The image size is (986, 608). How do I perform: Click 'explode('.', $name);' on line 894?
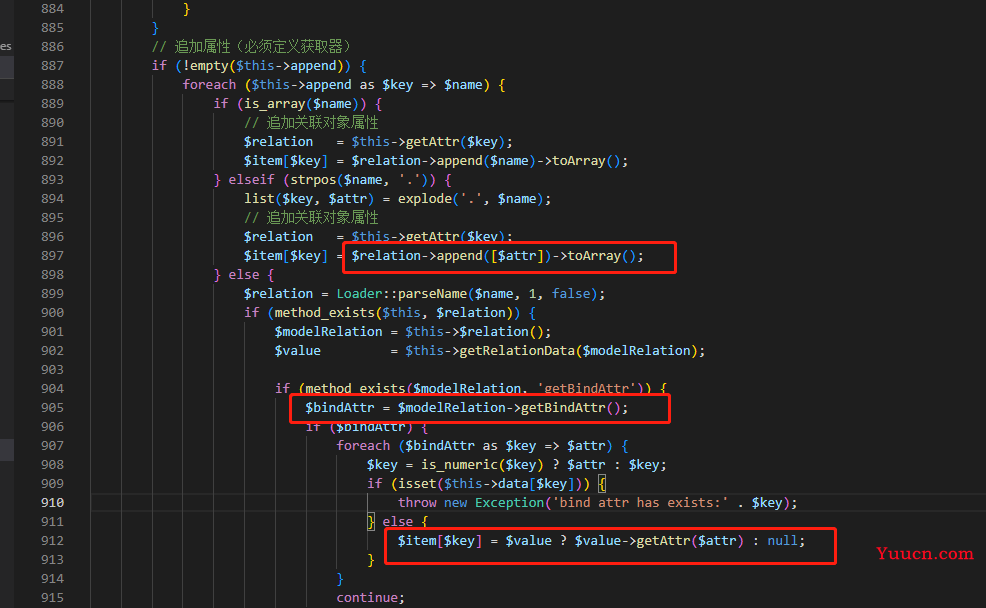coord(475,199)
